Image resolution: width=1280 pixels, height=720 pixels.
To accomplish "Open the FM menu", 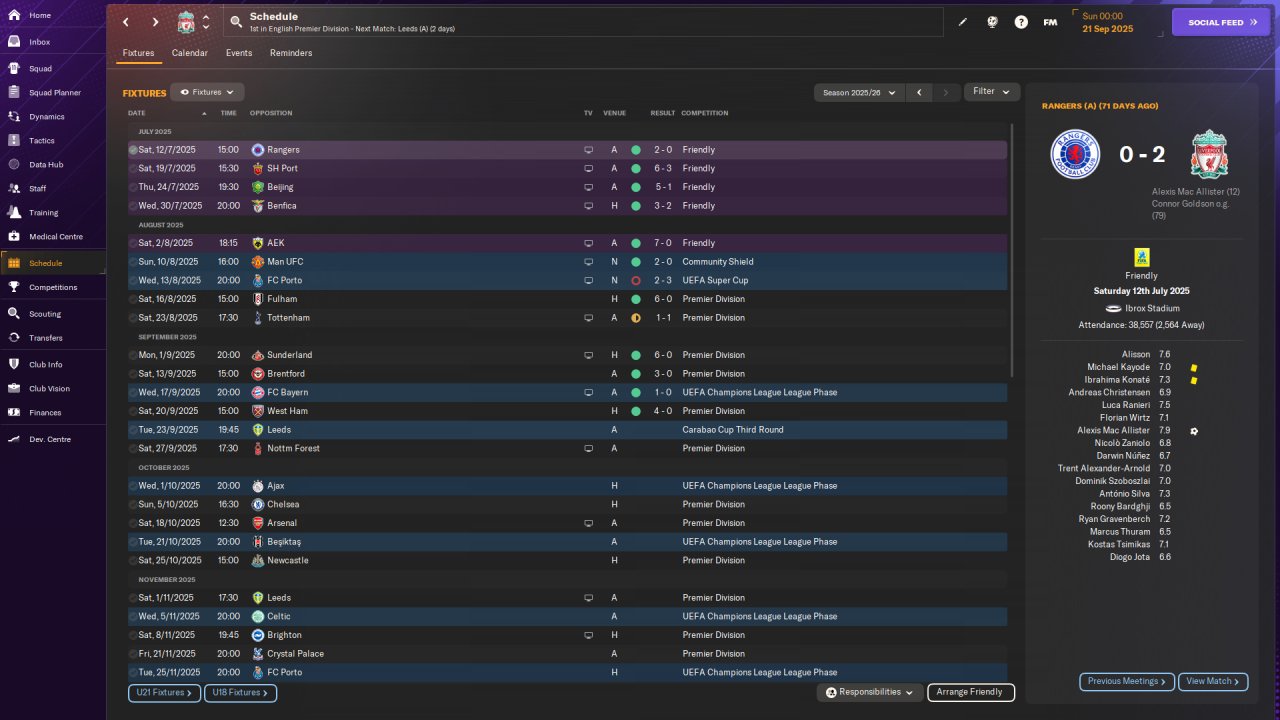I will tap(1050, 22).
